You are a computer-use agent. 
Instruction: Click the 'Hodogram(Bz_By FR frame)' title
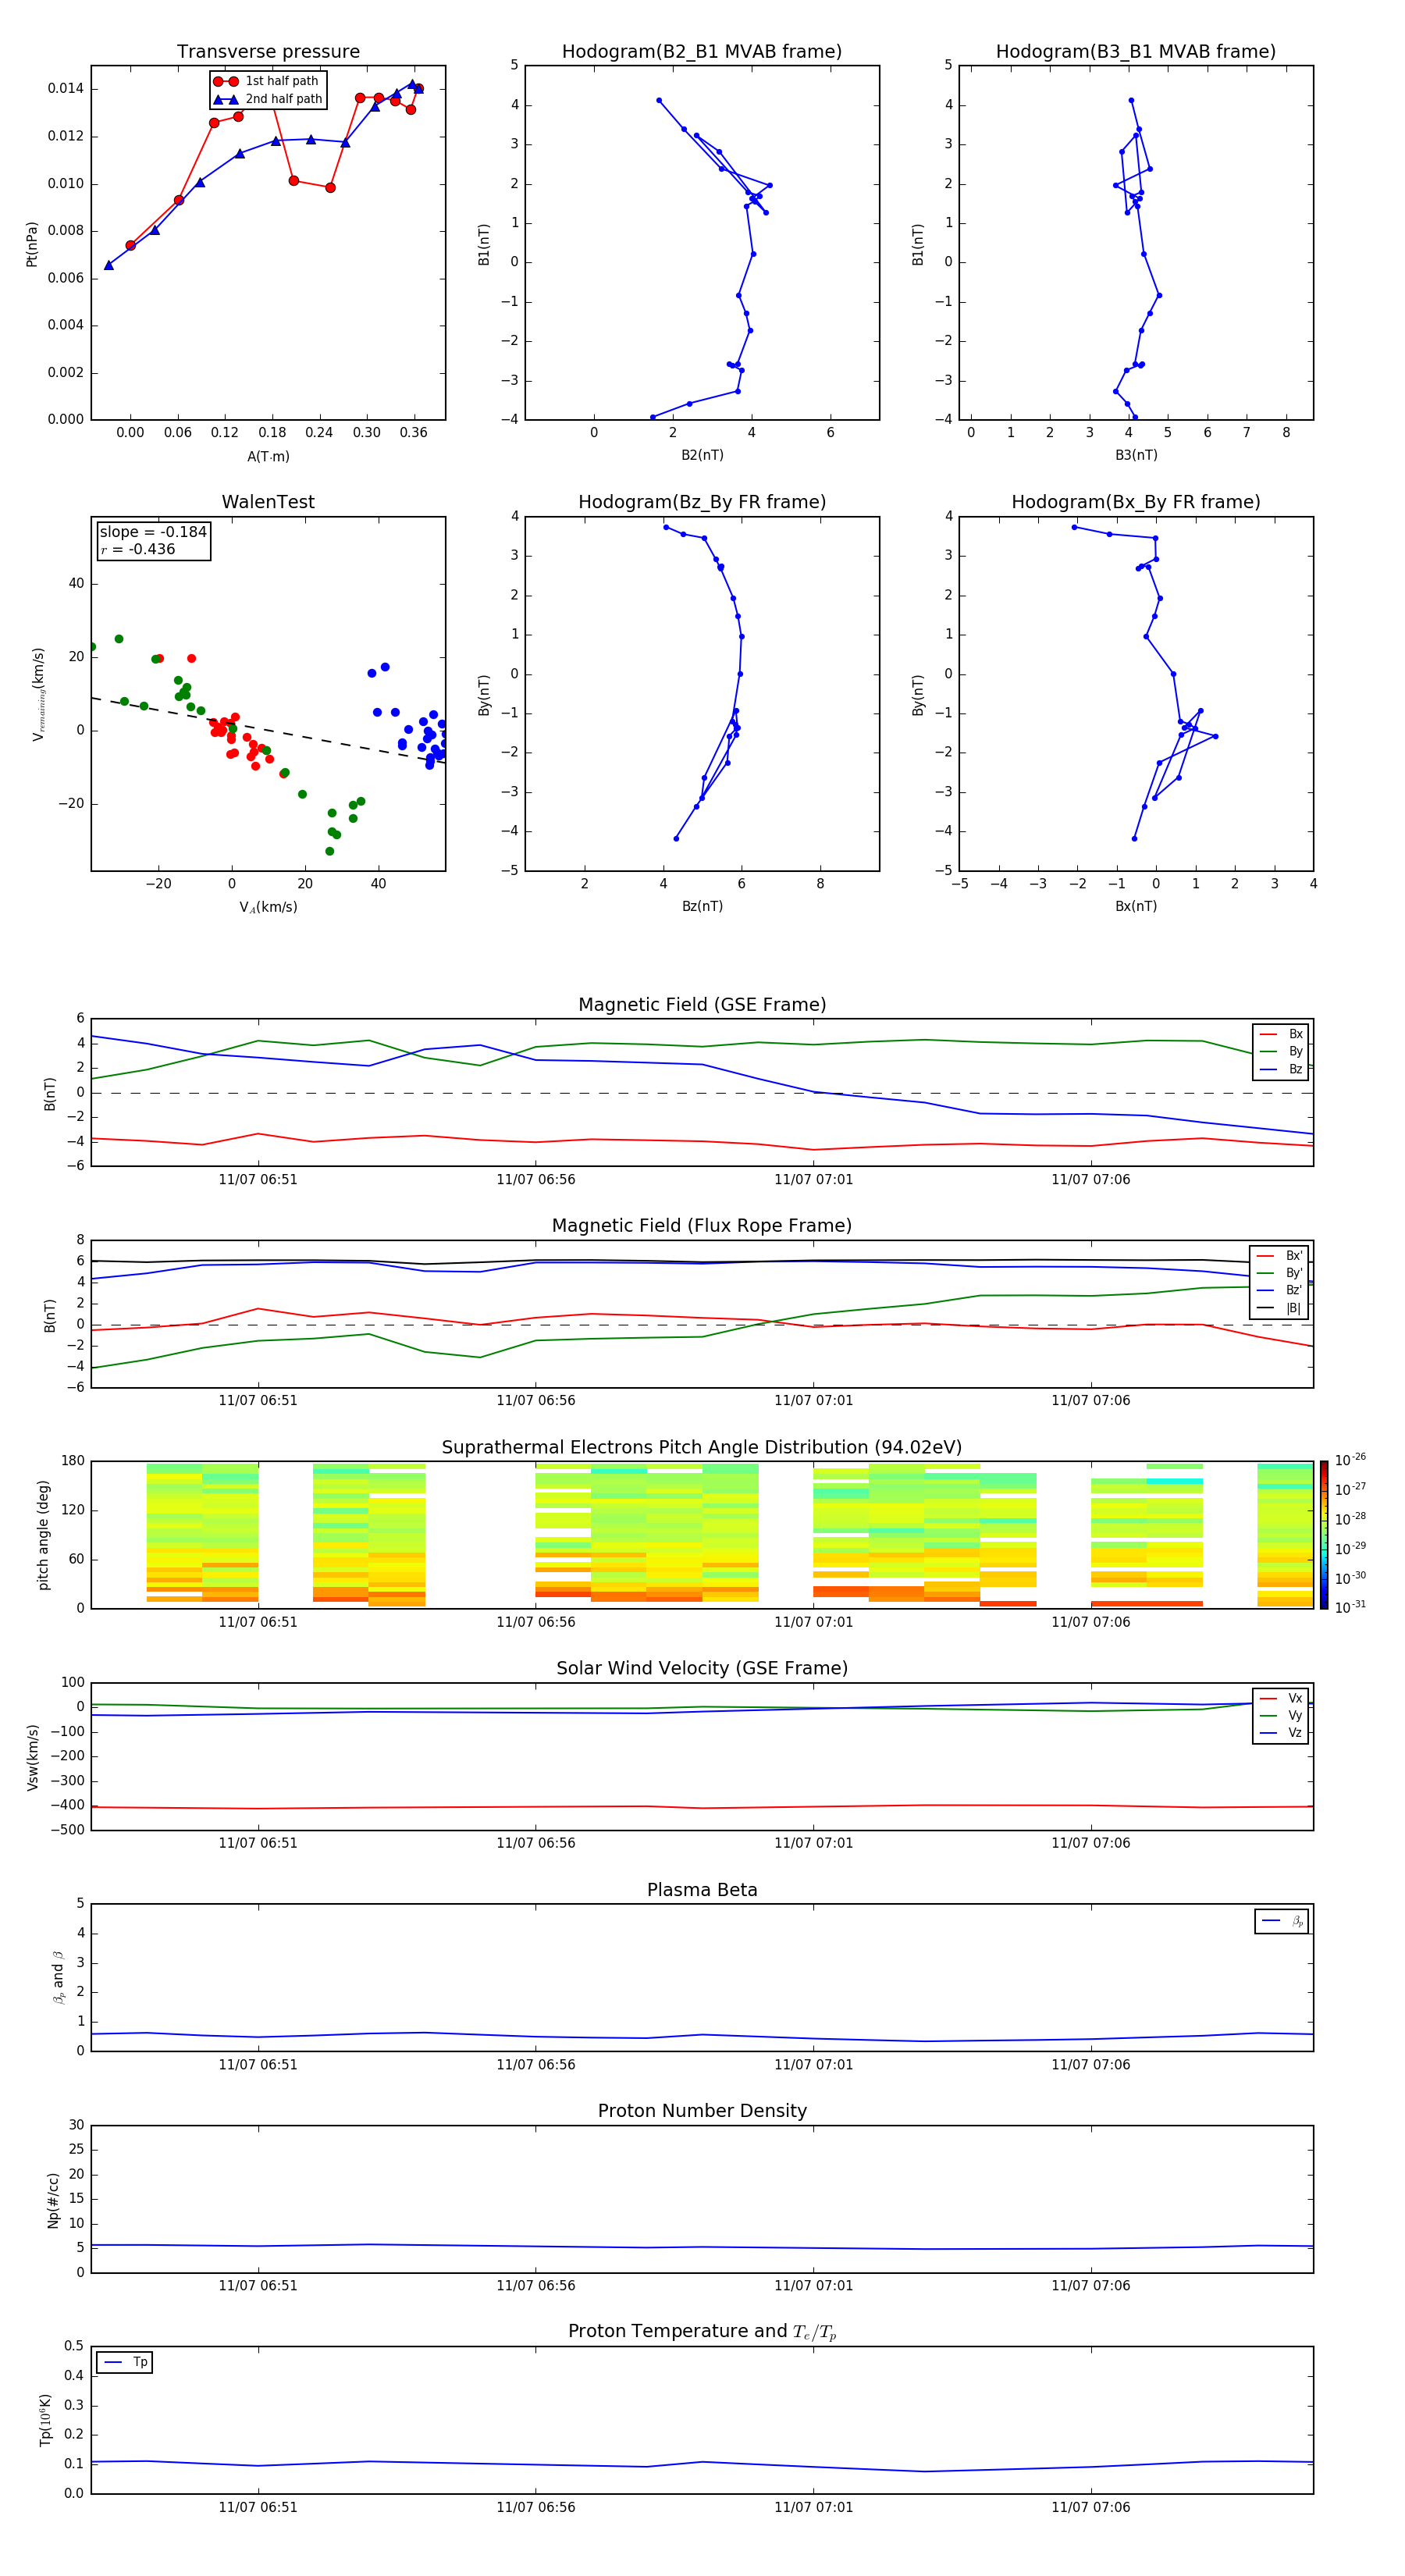702,502
